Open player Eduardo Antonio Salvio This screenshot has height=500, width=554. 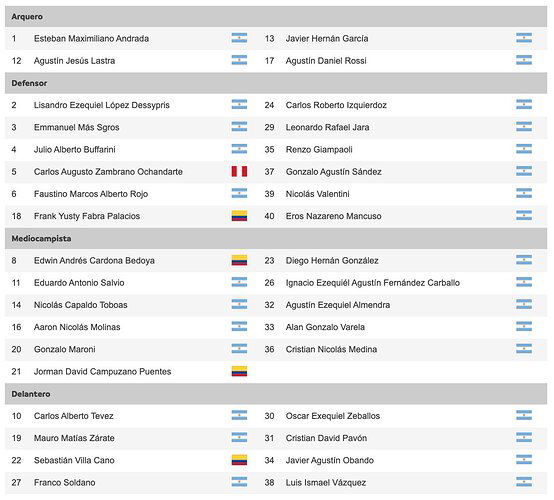click(79, 283)
